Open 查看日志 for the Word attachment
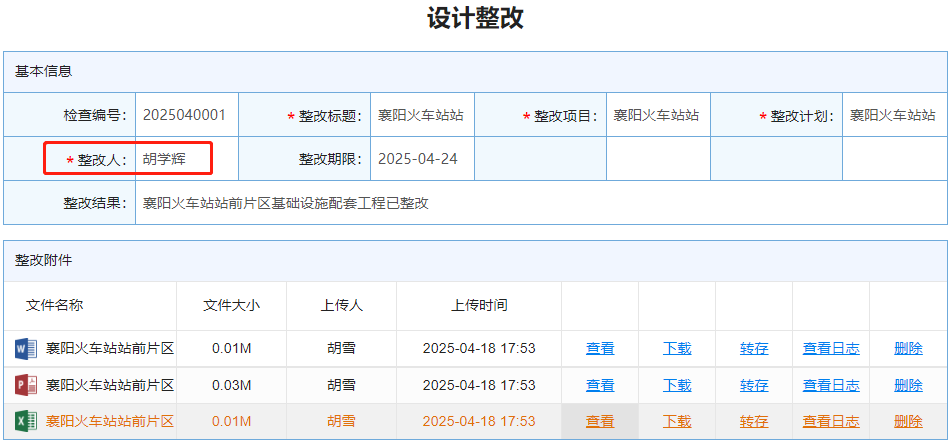Screen dimensions: 952x444 [x=831, y=349]
